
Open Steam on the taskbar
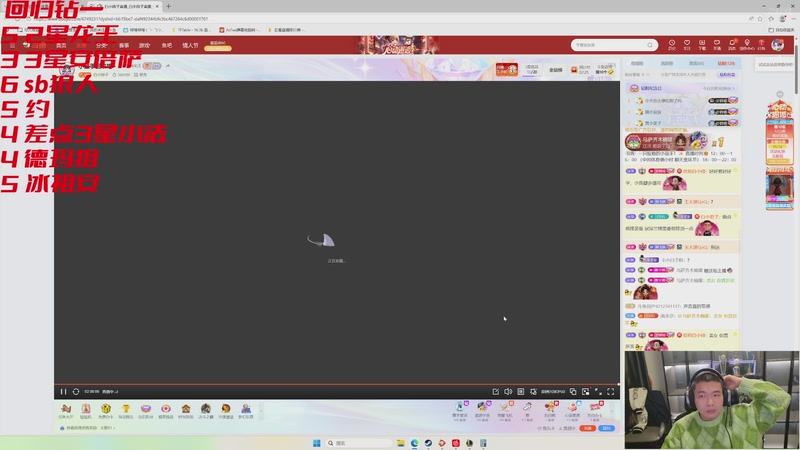(428, 443)
